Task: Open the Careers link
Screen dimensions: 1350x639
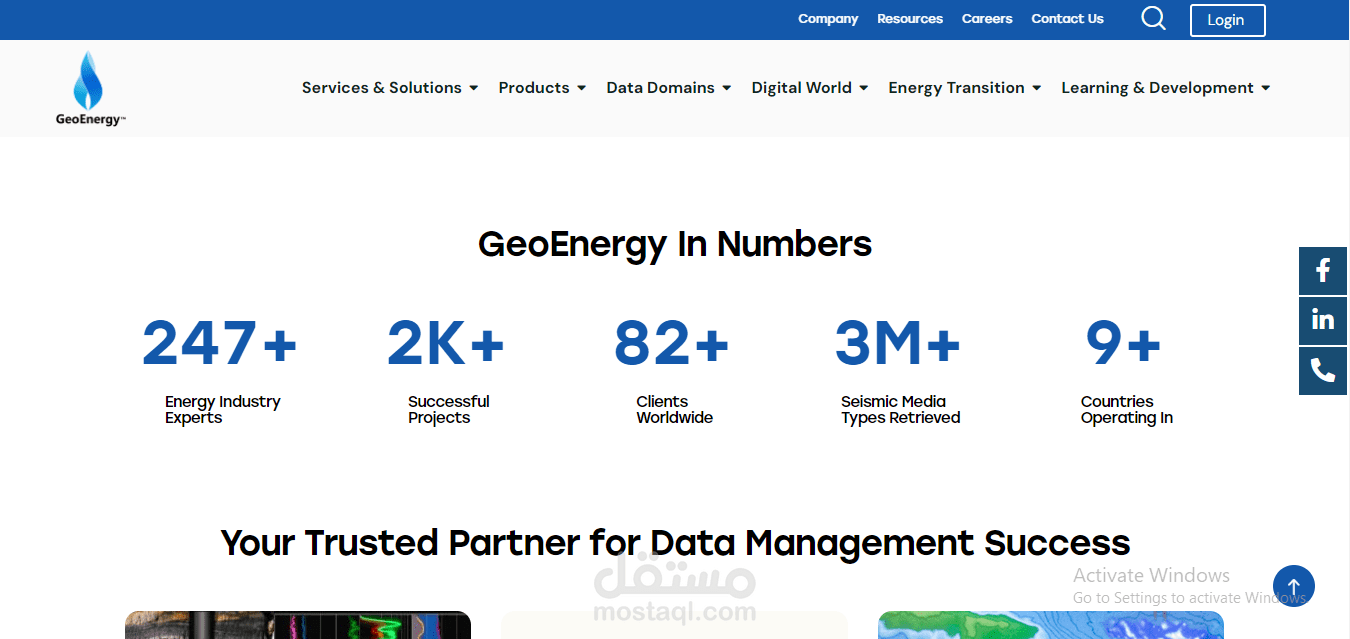Action: tap(987, 19)
